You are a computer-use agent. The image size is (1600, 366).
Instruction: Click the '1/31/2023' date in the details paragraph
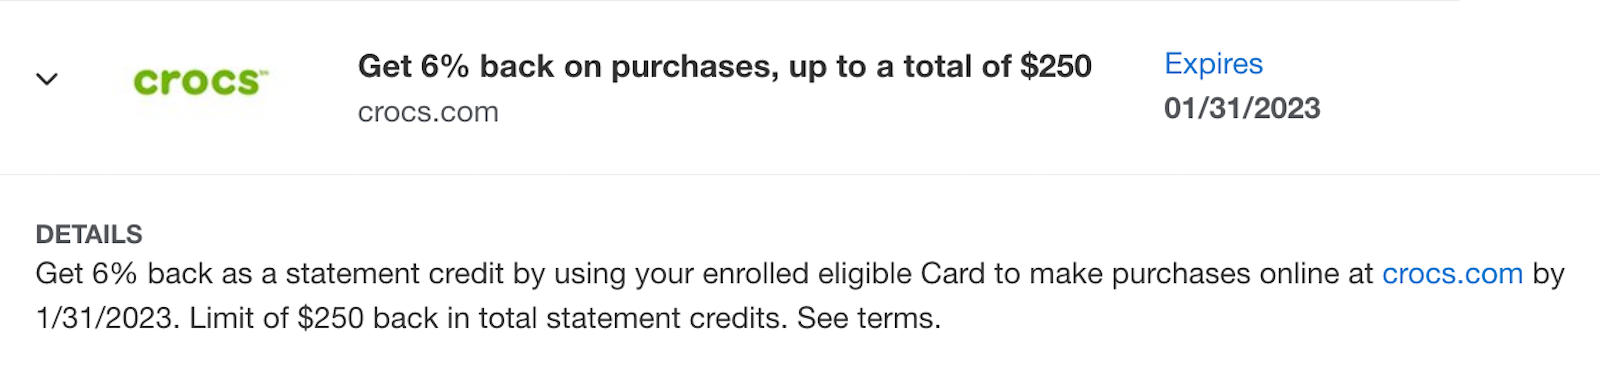(104, 318)
